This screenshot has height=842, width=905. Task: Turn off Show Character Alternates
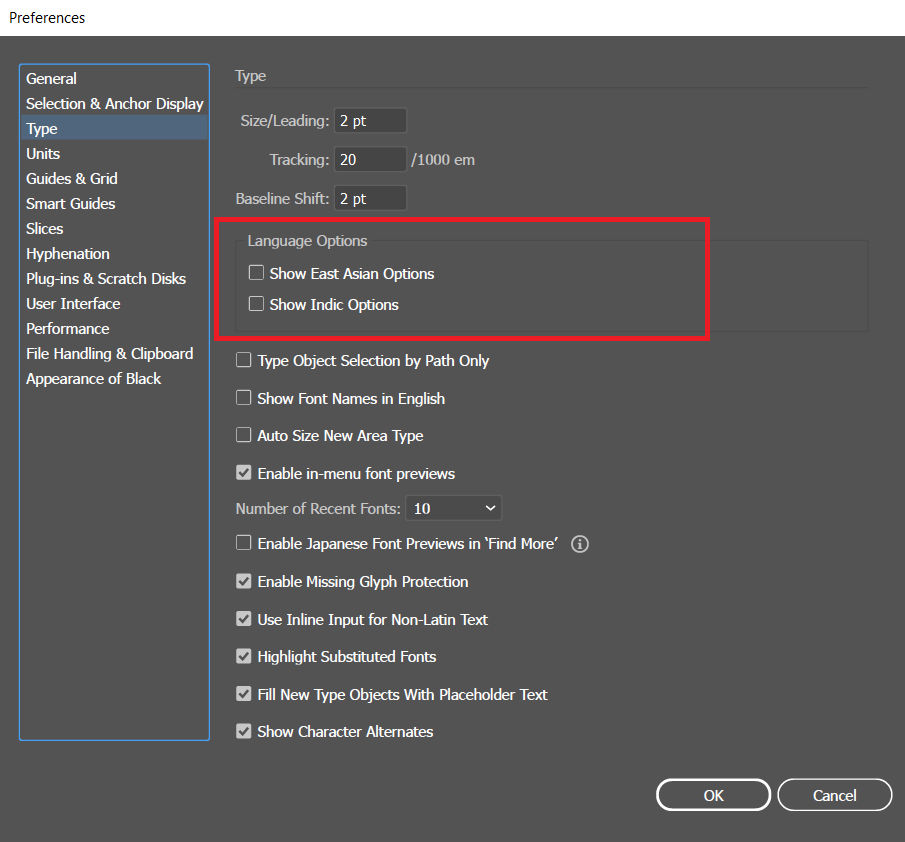243,731
